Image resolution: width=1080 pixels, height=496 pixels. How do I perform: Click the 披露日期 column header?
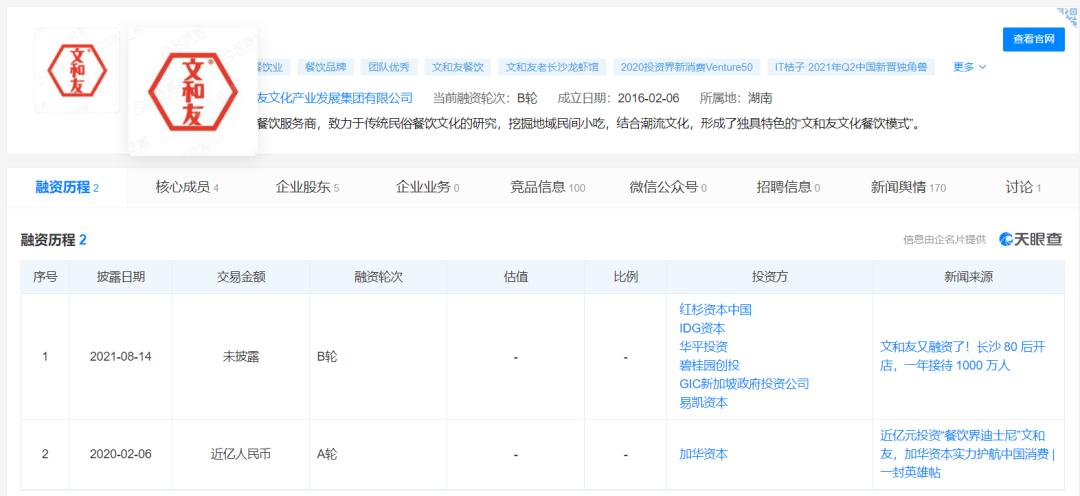[121, 277]
